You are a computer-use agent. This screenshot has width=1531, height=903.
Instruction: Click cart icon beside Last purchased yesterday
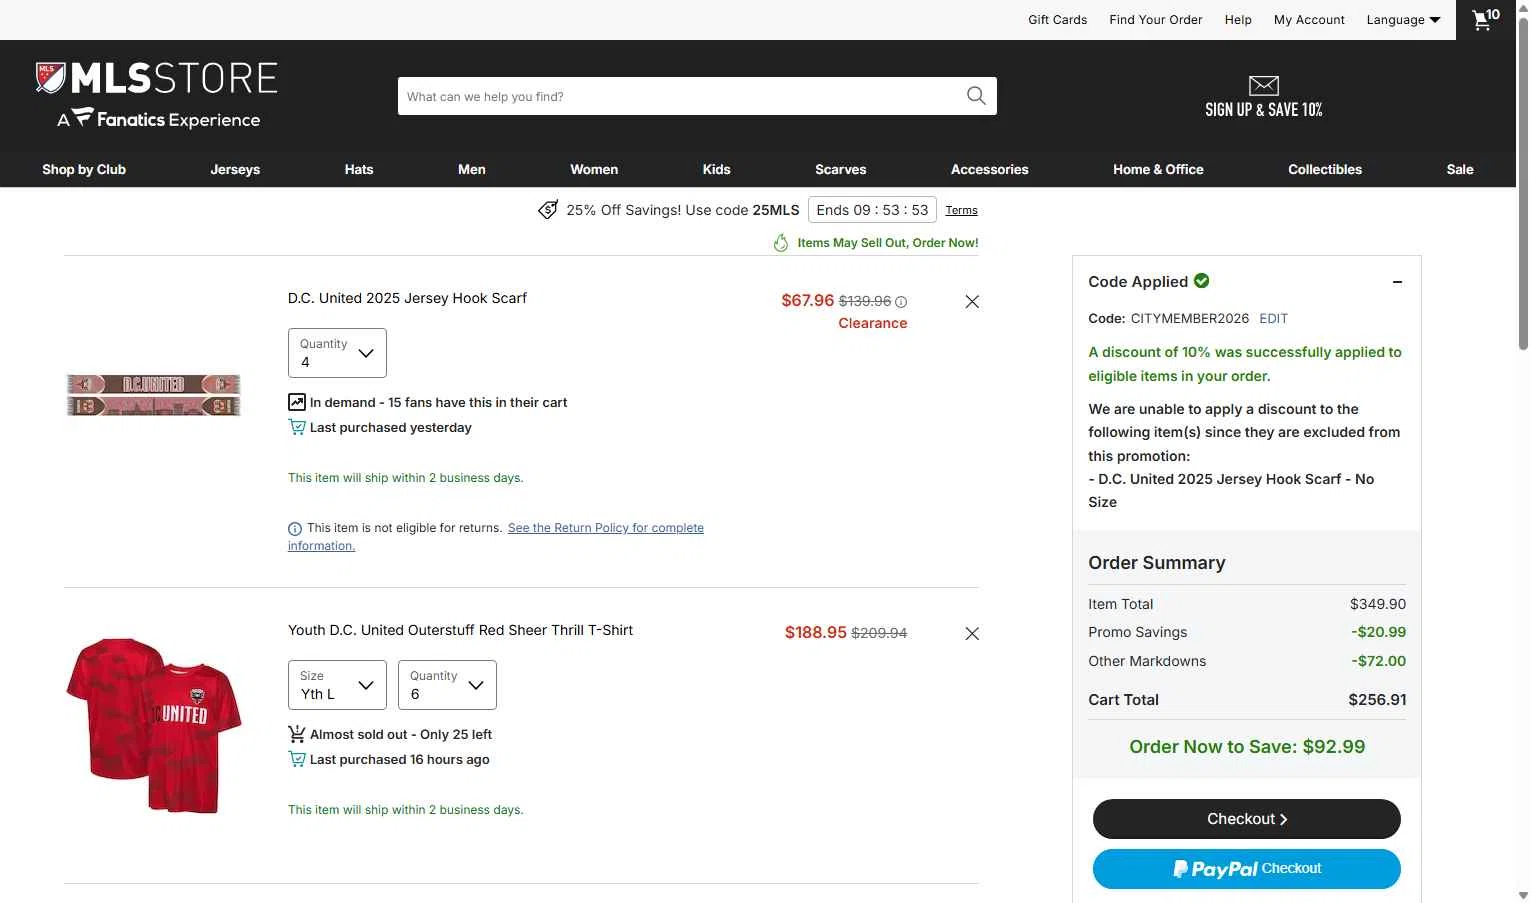[297, 427]
